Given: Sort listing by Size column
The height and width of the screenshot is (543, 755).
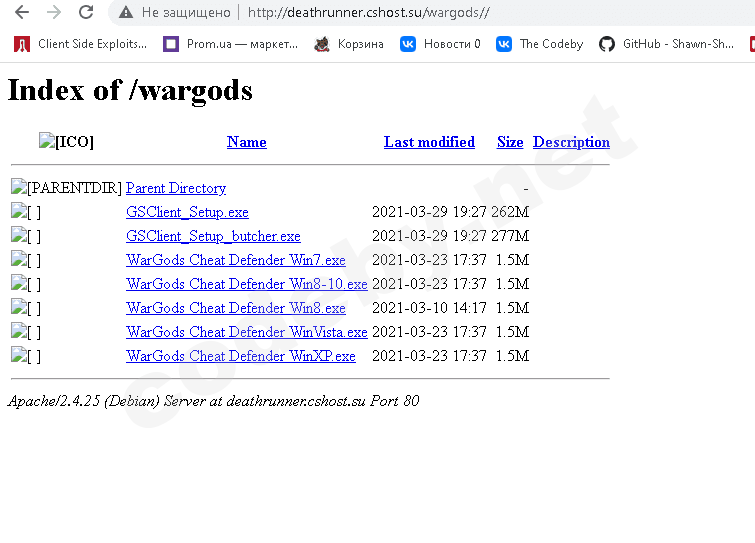Looking at the screenshot, I should pos(510,142).
